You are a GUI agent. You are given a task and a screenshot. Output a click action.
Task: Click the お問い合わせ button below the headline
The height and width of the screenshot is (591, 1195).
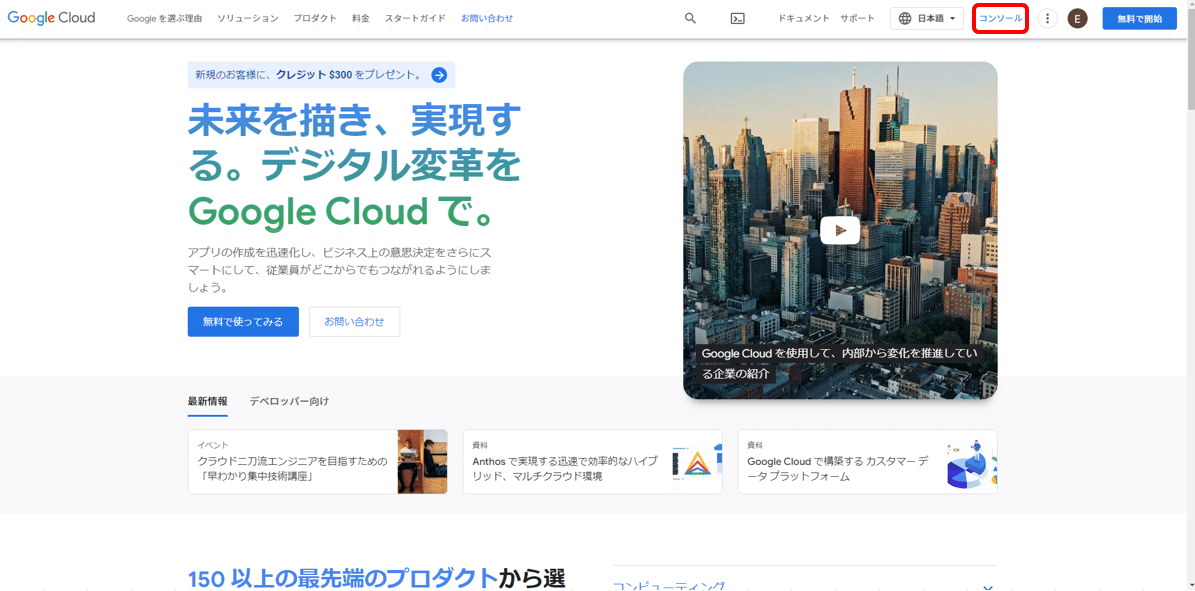(354, 322)
